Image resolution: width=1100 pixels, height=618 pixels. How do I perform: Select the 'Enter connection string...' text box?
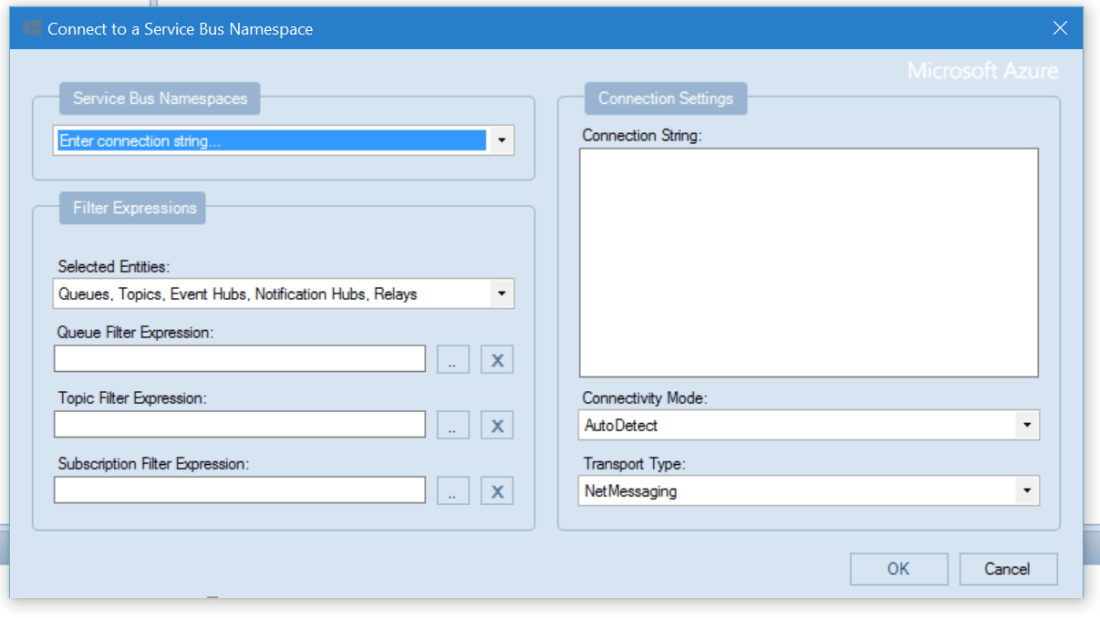(270, 141)
